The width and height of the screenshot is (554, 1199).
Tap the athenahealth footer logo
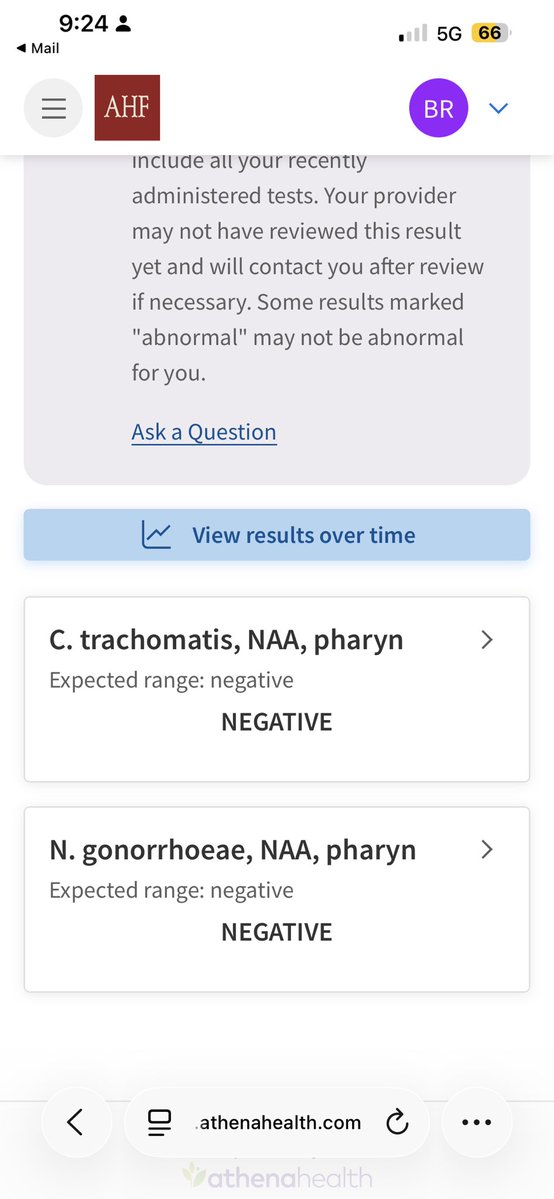click(x=277, y=1177)
